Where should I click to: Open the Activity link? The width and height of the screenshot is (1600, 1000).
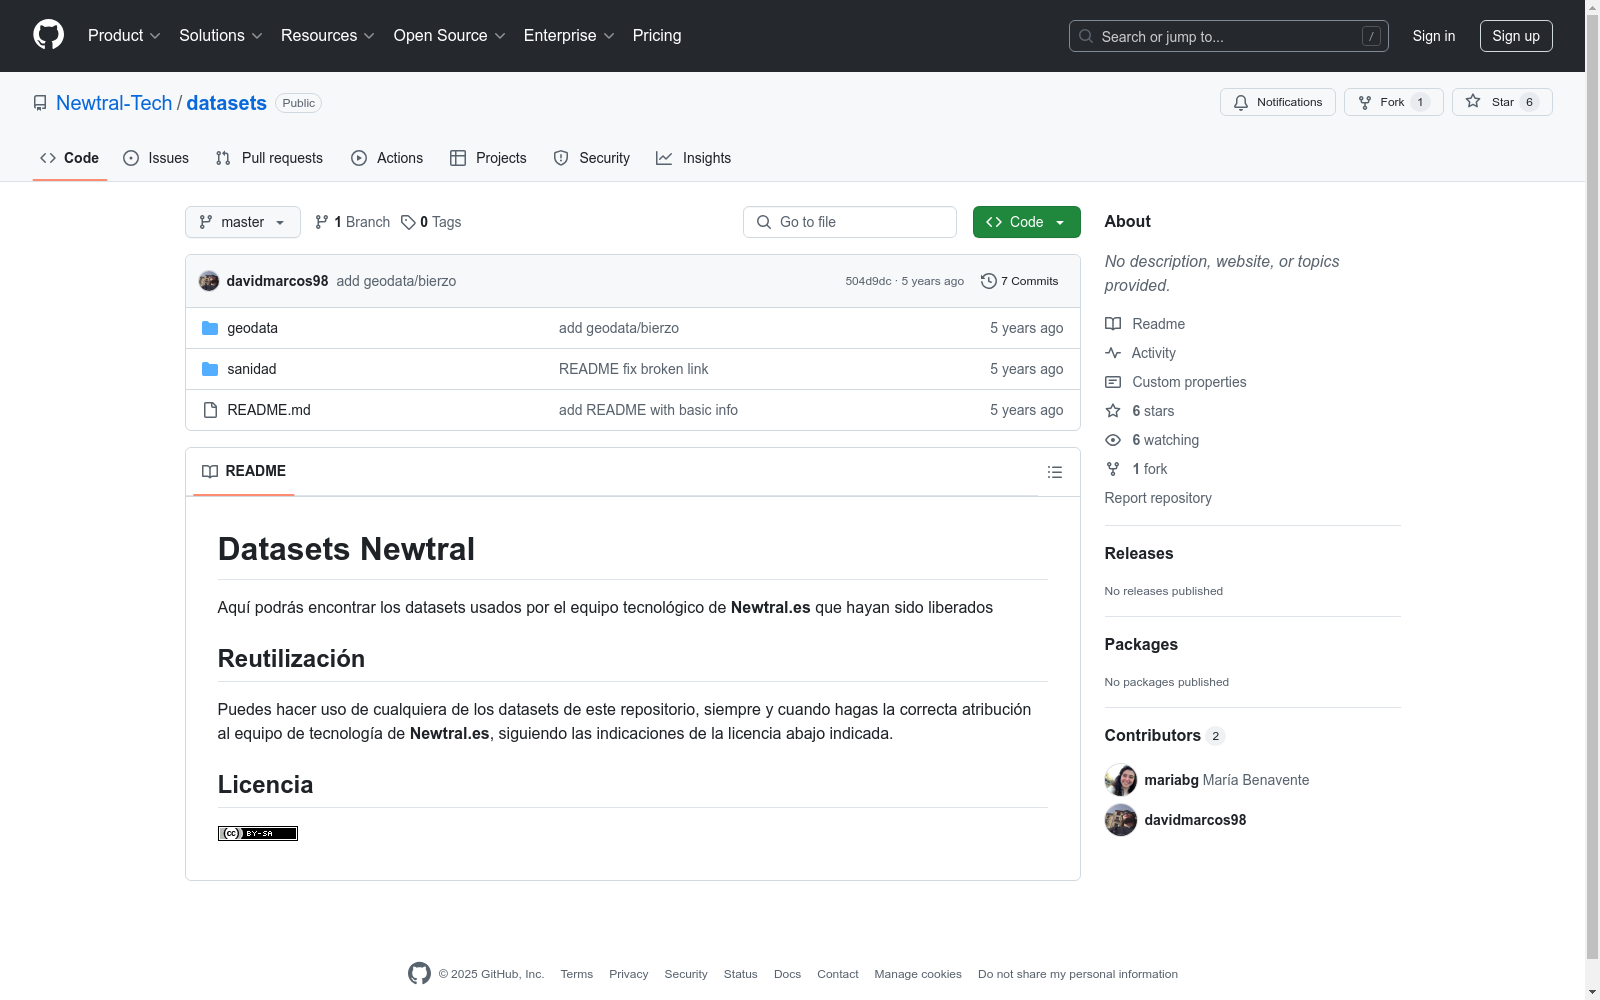click(x=1140, y=353)
